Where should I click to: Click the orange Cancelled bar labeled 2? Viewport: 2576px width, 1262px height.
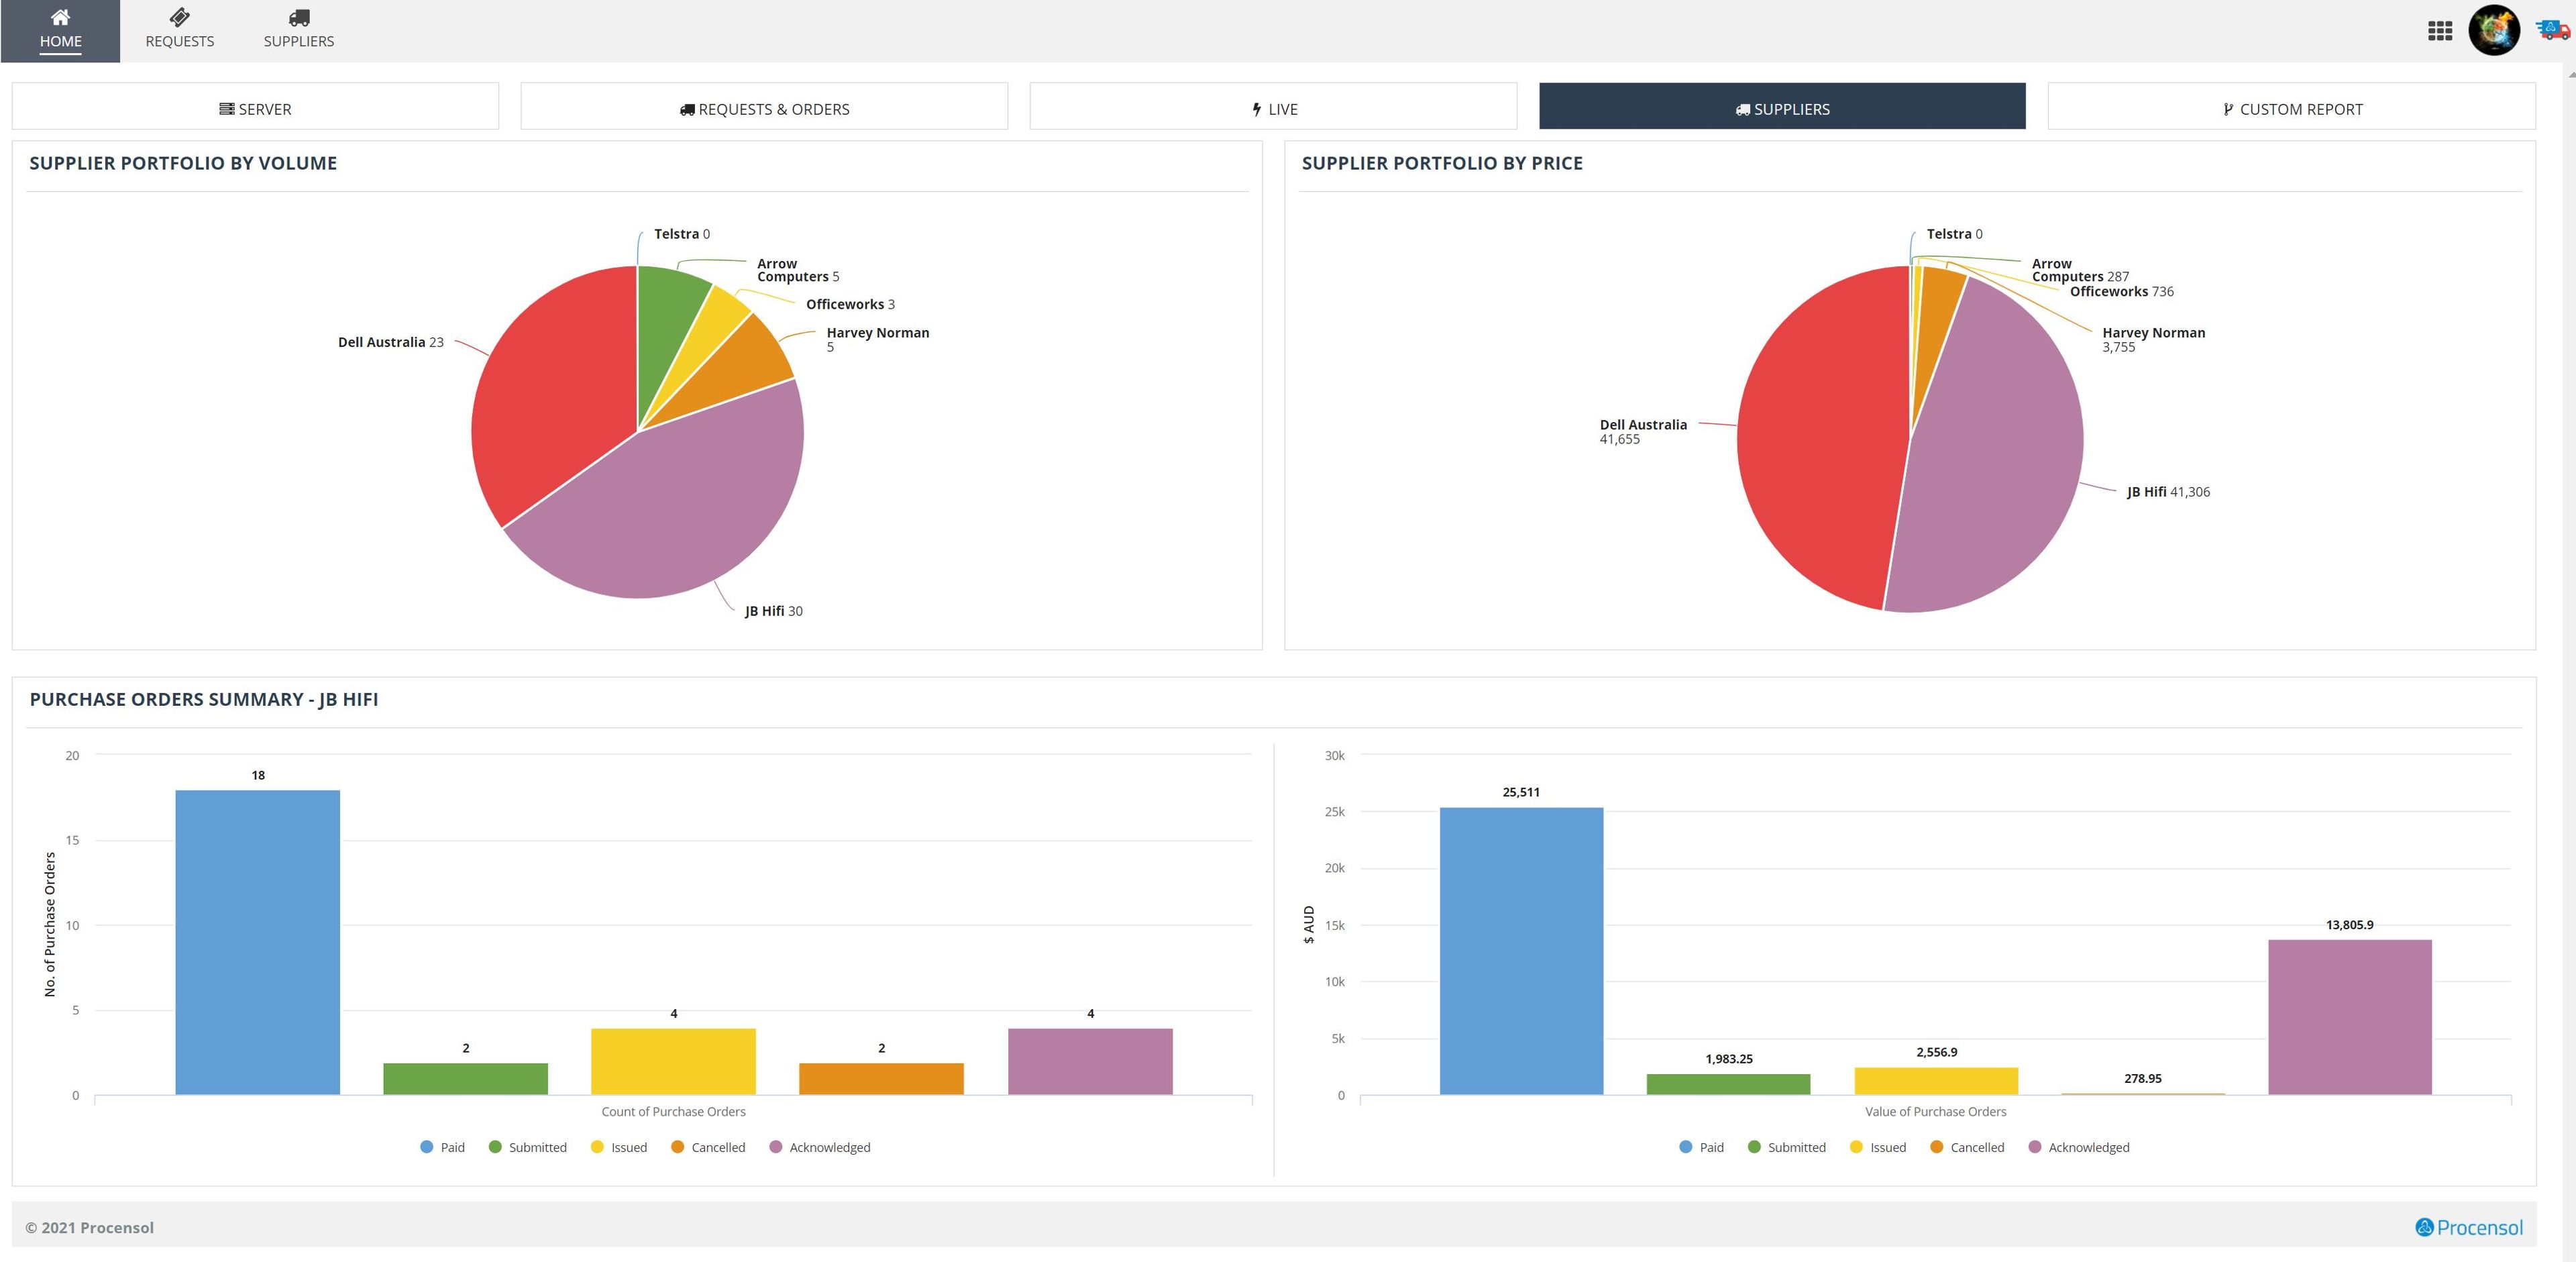click(x=882, y=1078)
